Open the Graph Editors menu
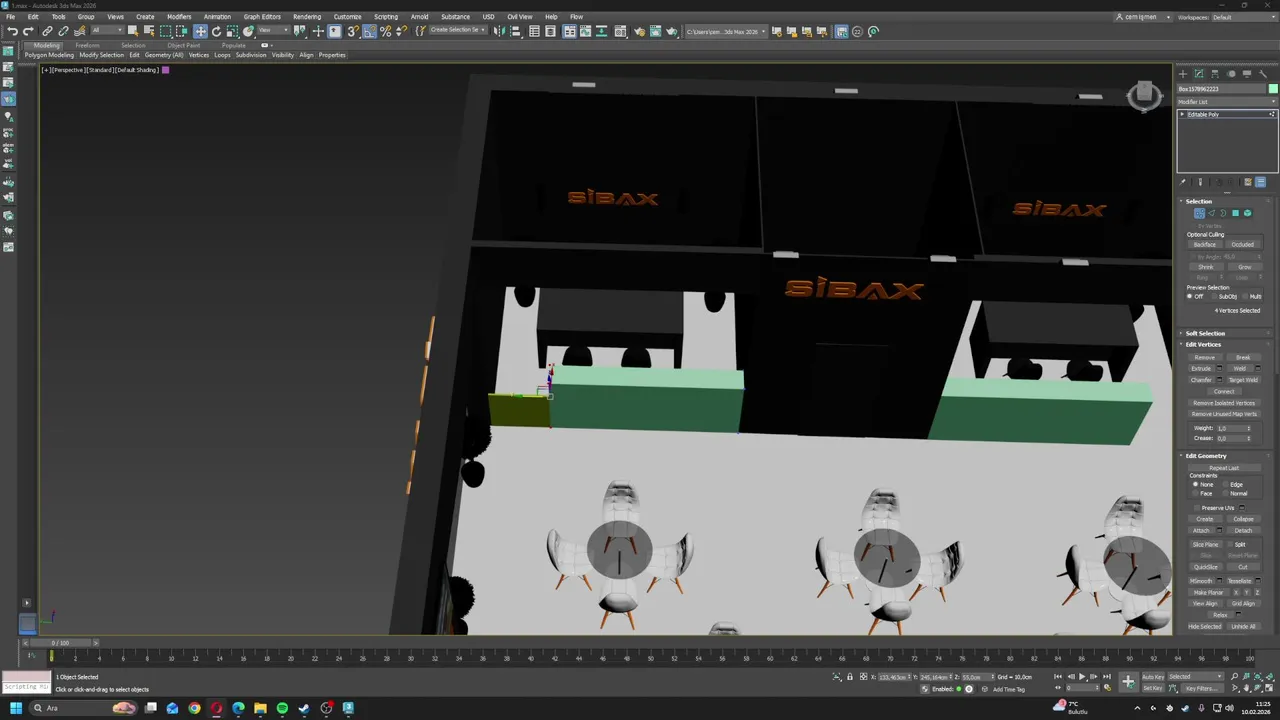The width and height of the screenshot is (1280, 720). (x=262, y=17)
